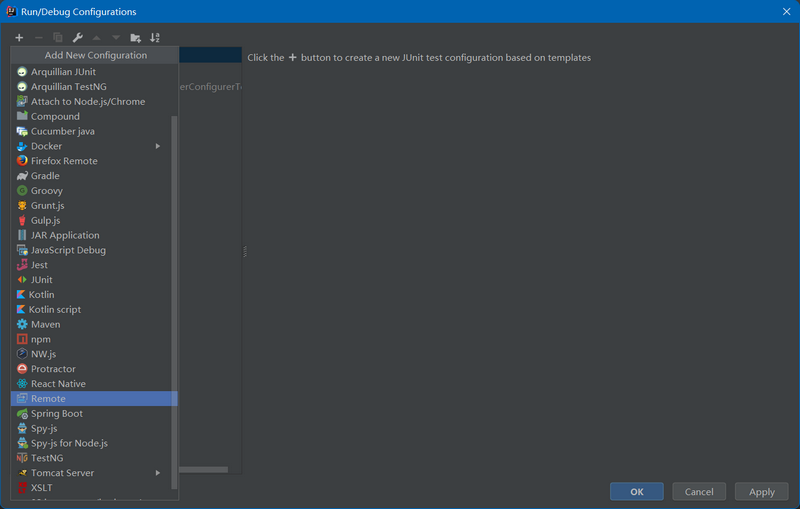Screen dimensions: 800x509
Task: Choose Kotlin script configuration type
Action: (x=94, y=309)
